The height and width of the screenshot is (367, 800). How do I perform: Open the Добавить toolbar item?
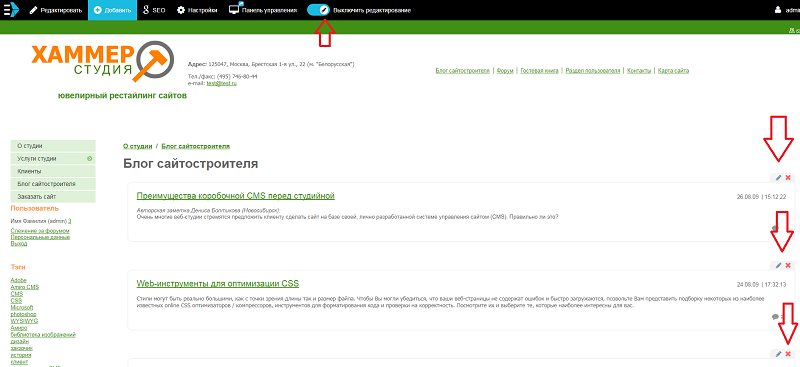coord(112,10)
